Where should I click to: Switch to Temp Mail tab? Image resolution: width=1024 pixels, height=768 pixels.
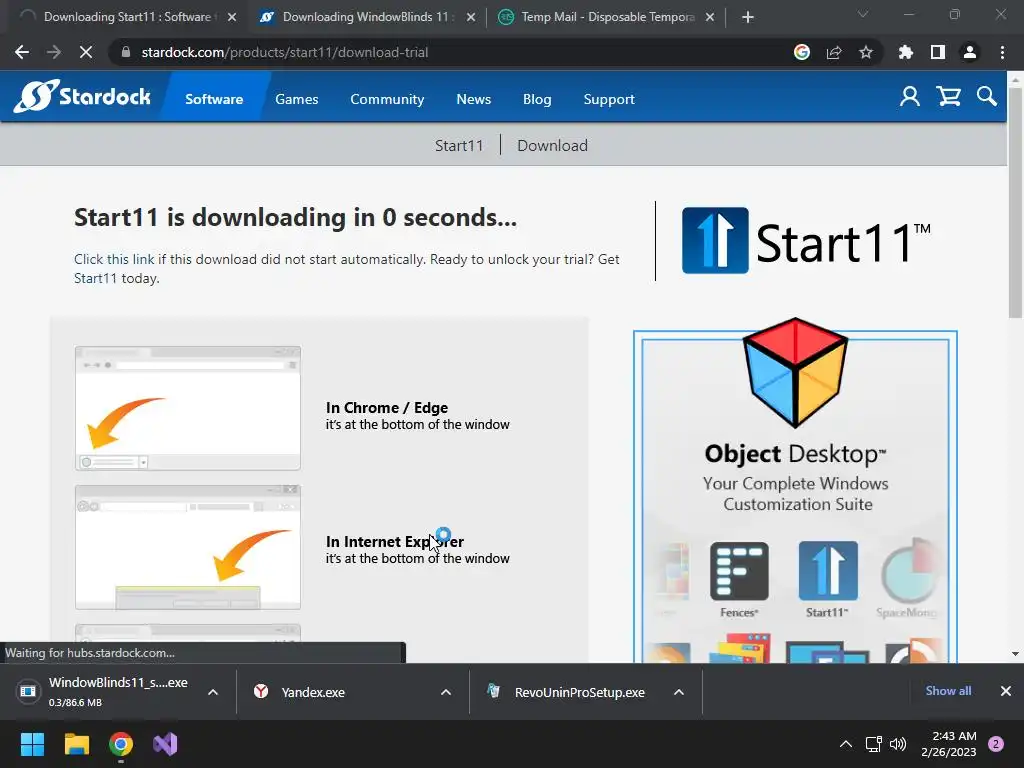[604, 17]
